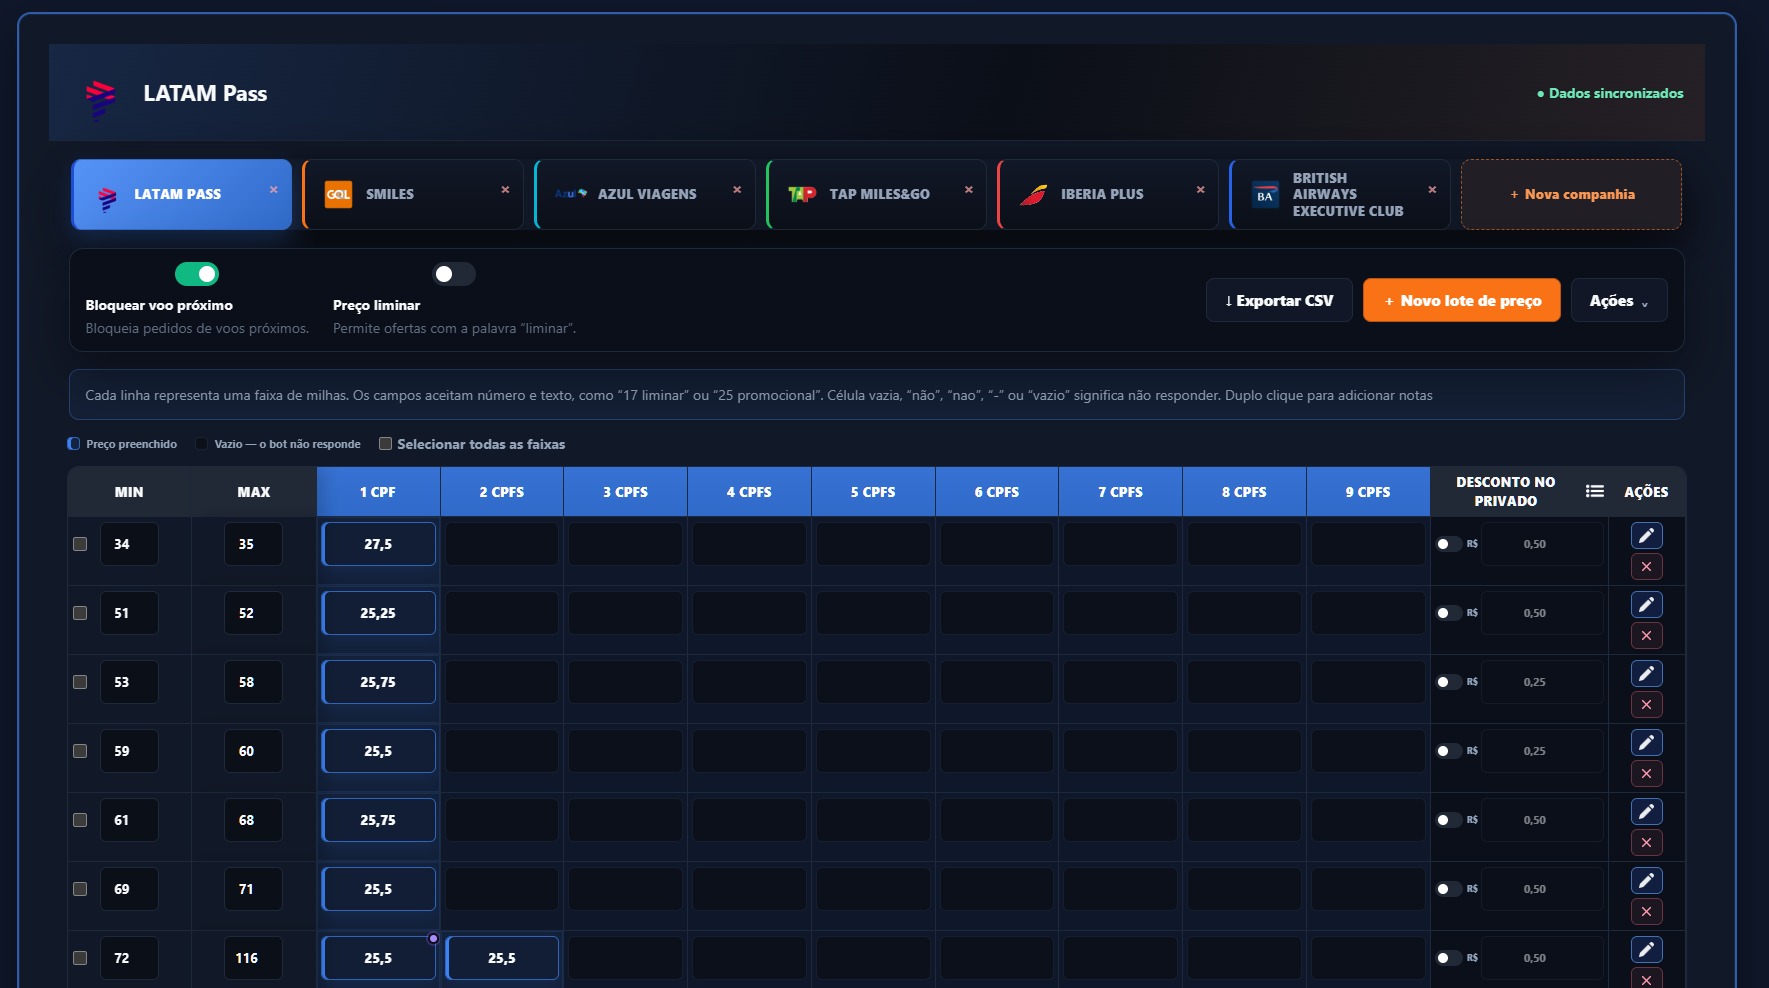This screenshot has height=988, width=1769.
Task: Expand the Ações dropdown menu
Action: (x=1619, y=300)
